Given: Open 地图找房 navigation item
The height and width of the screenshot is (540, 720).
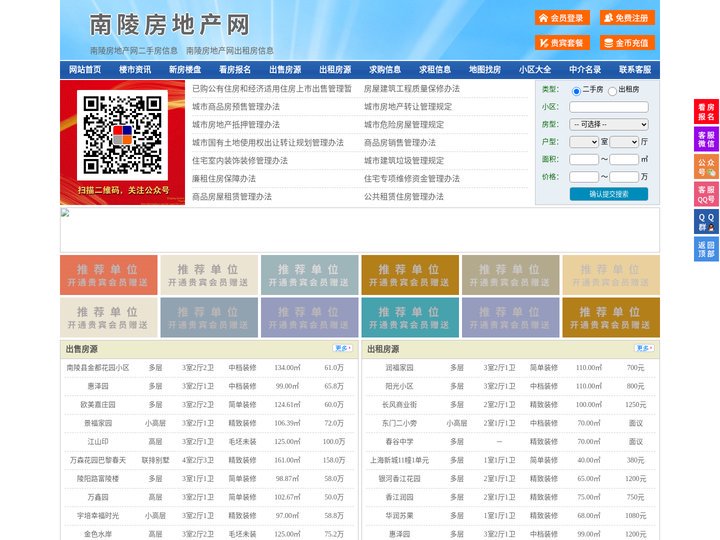Looking at the screenshot, I should click(485, 70).
